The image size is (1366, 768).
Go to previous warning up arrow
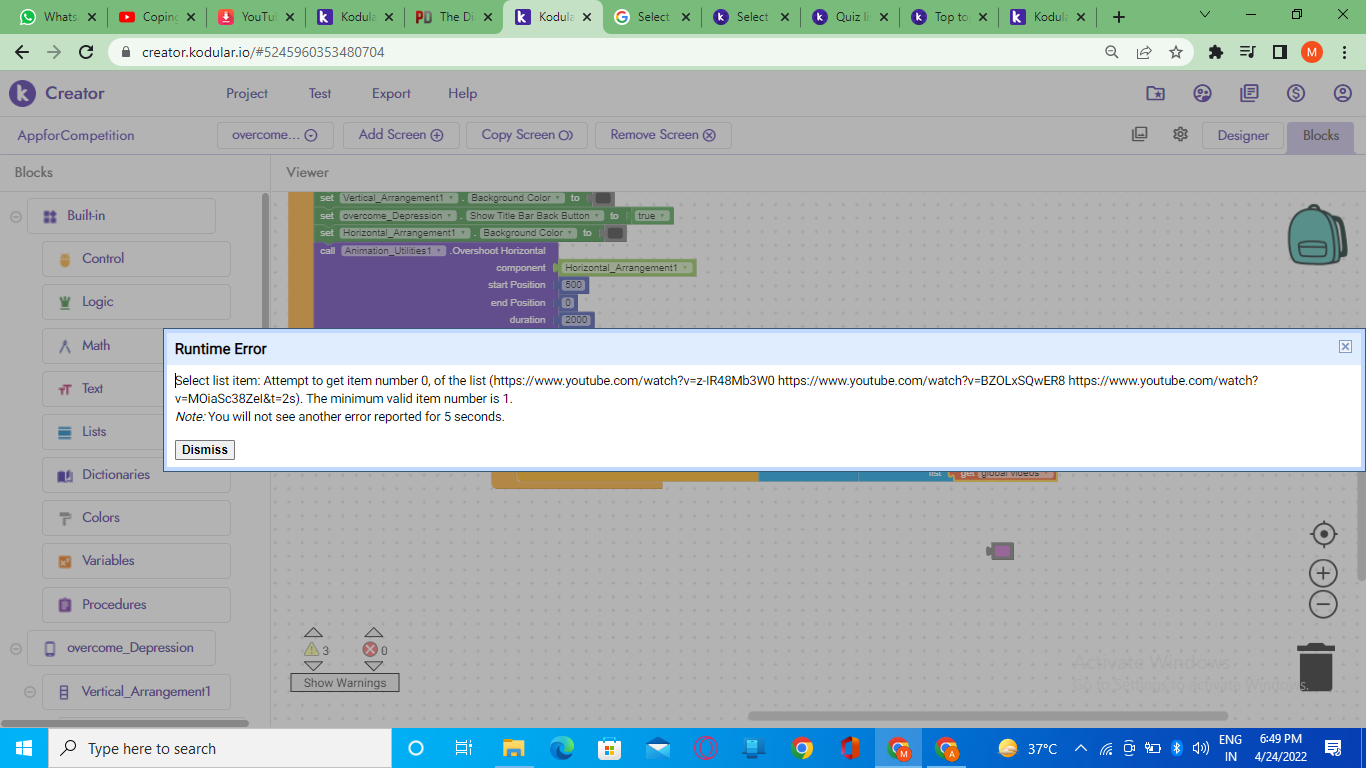tap(313, 632)
